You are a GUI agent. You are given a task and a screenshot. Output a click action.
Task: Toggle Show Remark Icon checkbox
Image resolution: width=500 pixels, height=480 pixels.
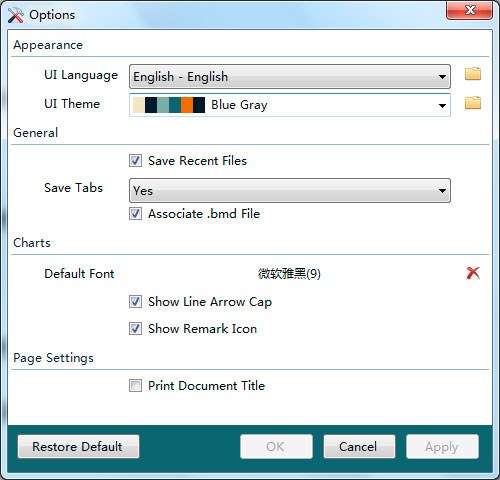pos(135,328)
